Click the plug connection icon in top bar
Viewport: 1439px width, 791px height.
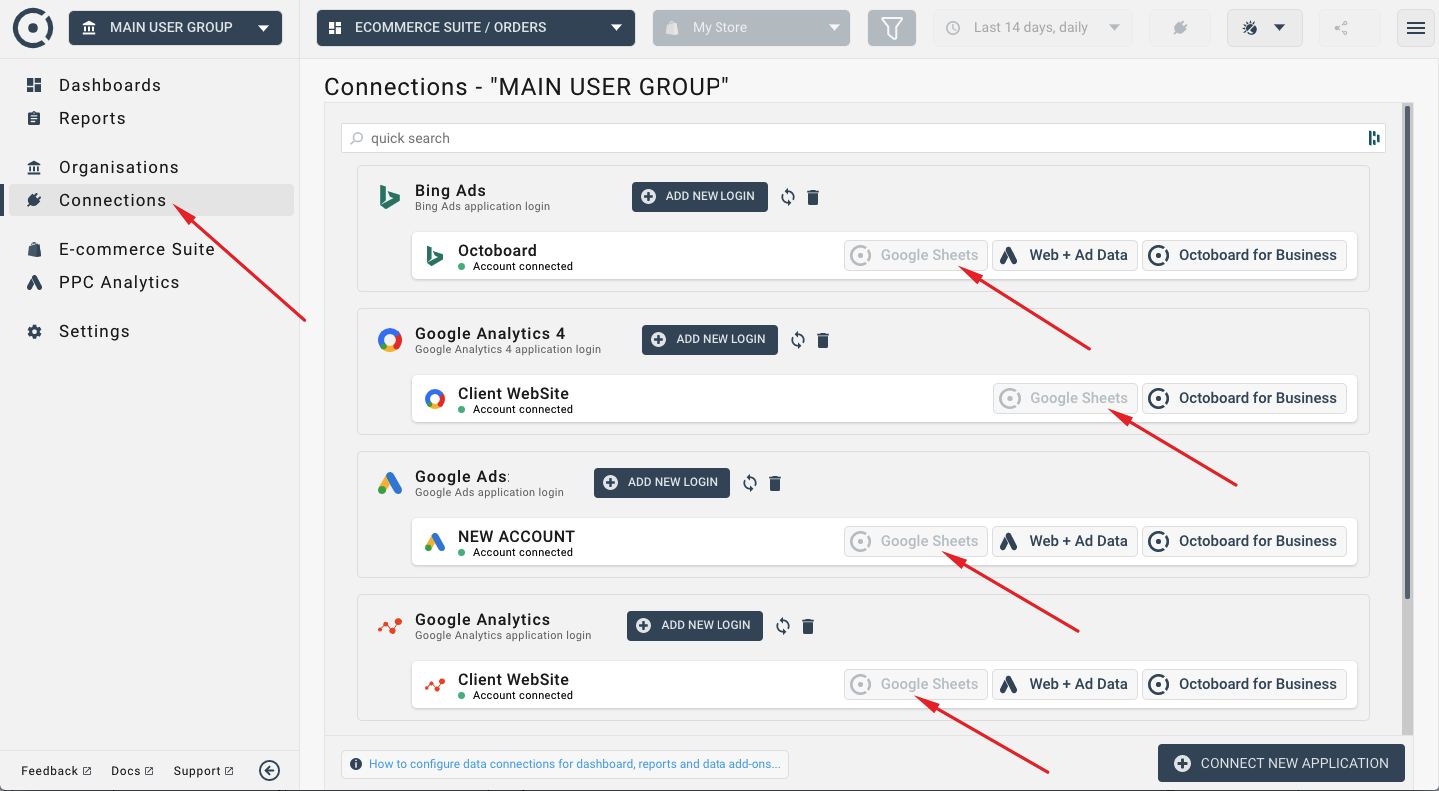pos(1180,28)
